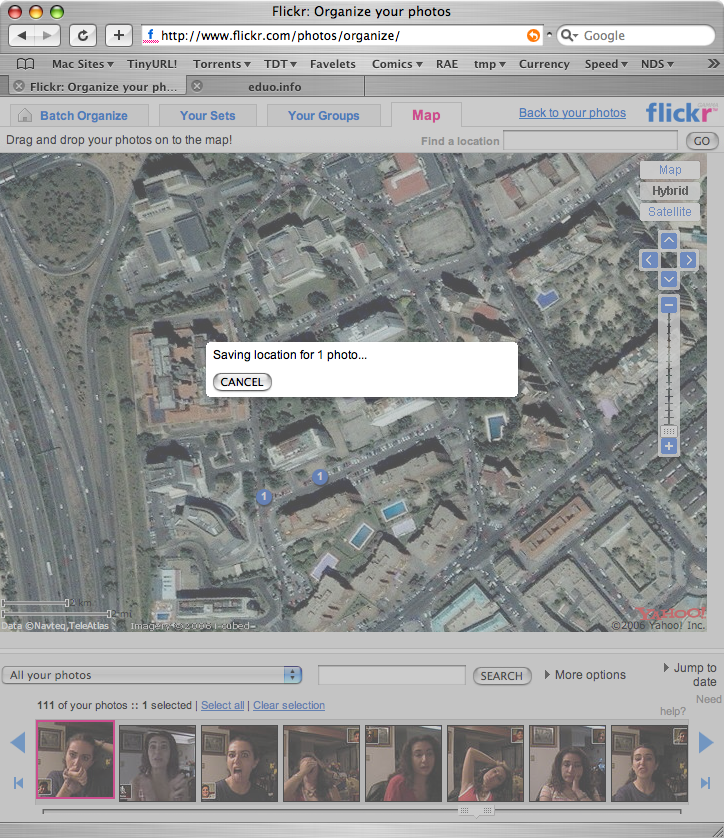Click the Select all link
Image resolution: width=724 pixels, height=838 pixels.
[x=222, y=705]
